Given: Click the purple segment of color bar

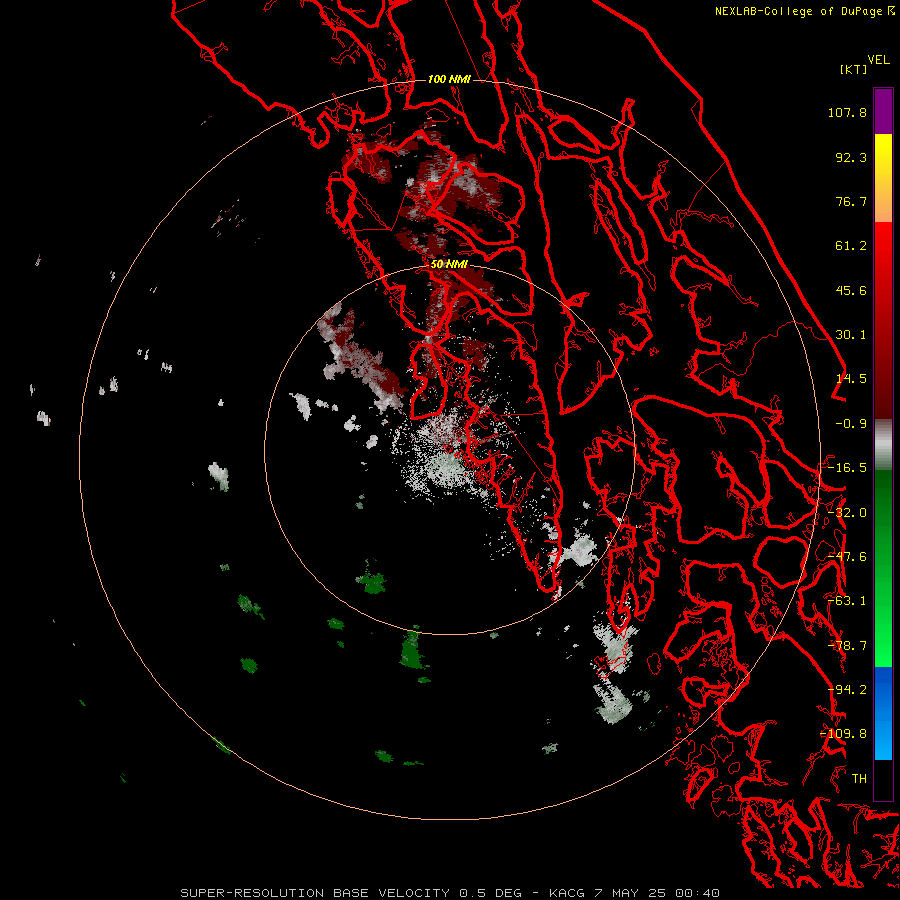Looking at the screenshot, I should [x=883, y=111].
